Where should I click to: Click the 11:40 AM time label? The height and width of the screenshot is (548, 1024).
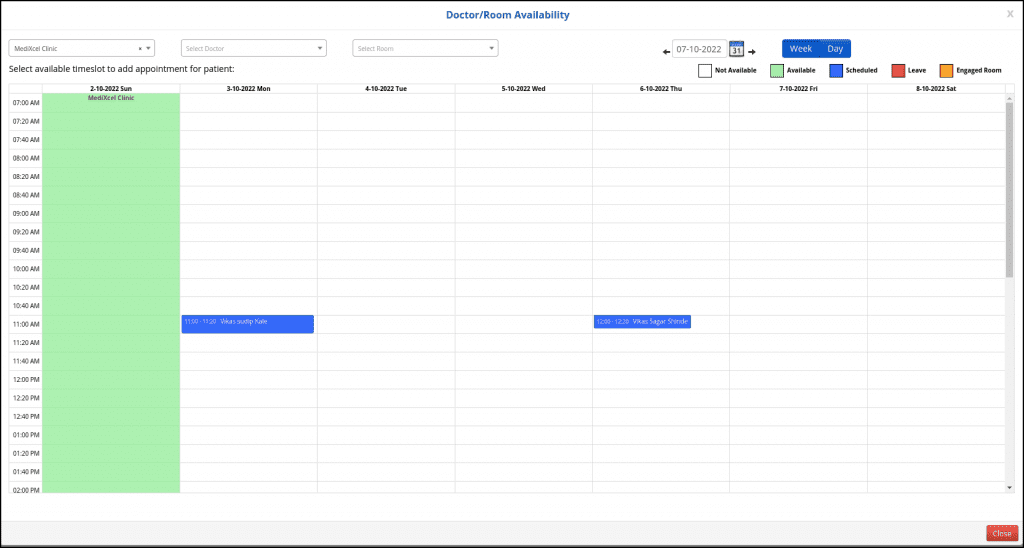[26, 361]
